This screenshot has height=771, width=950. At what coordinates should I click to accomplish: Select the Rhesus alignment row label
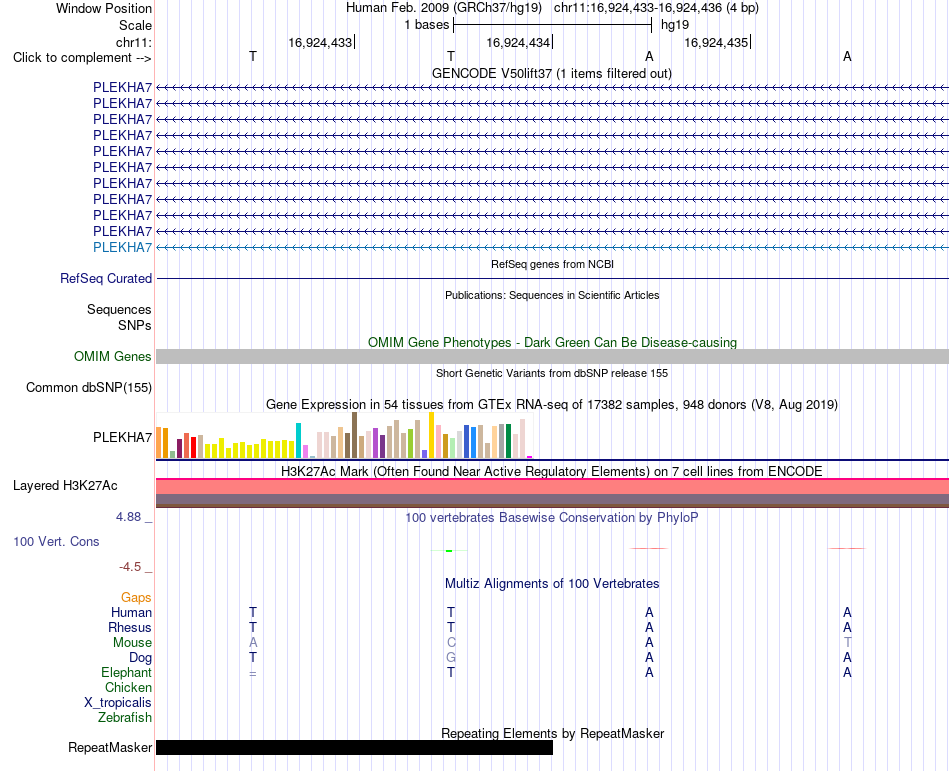coord(130,627)
